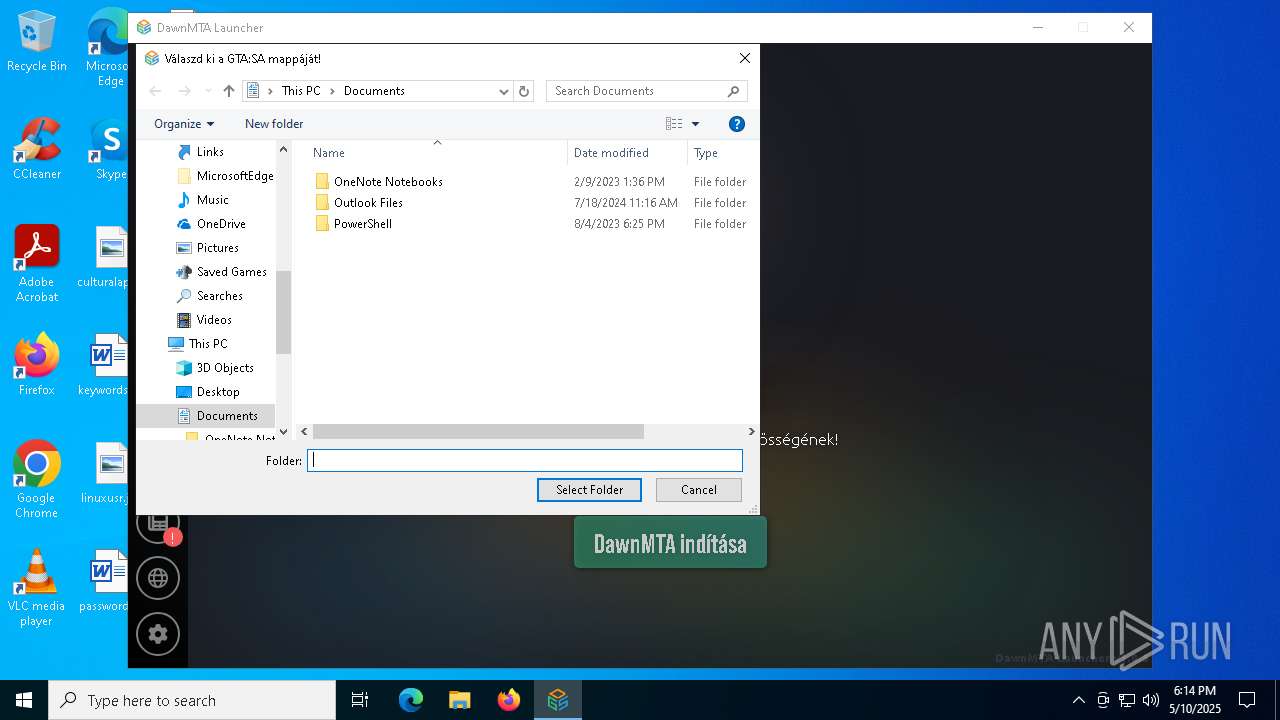Select Pictures in the navigation tree
This screenshot has width=1280, height=720.
pos(217,248)
